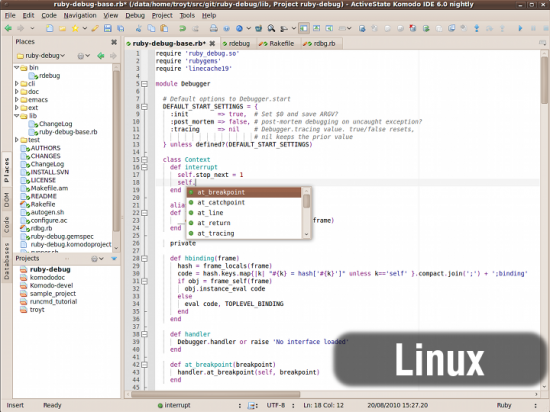Expand the test folder in Places
The height and width of the screenshot is (412, 550).
click(16, 140)
